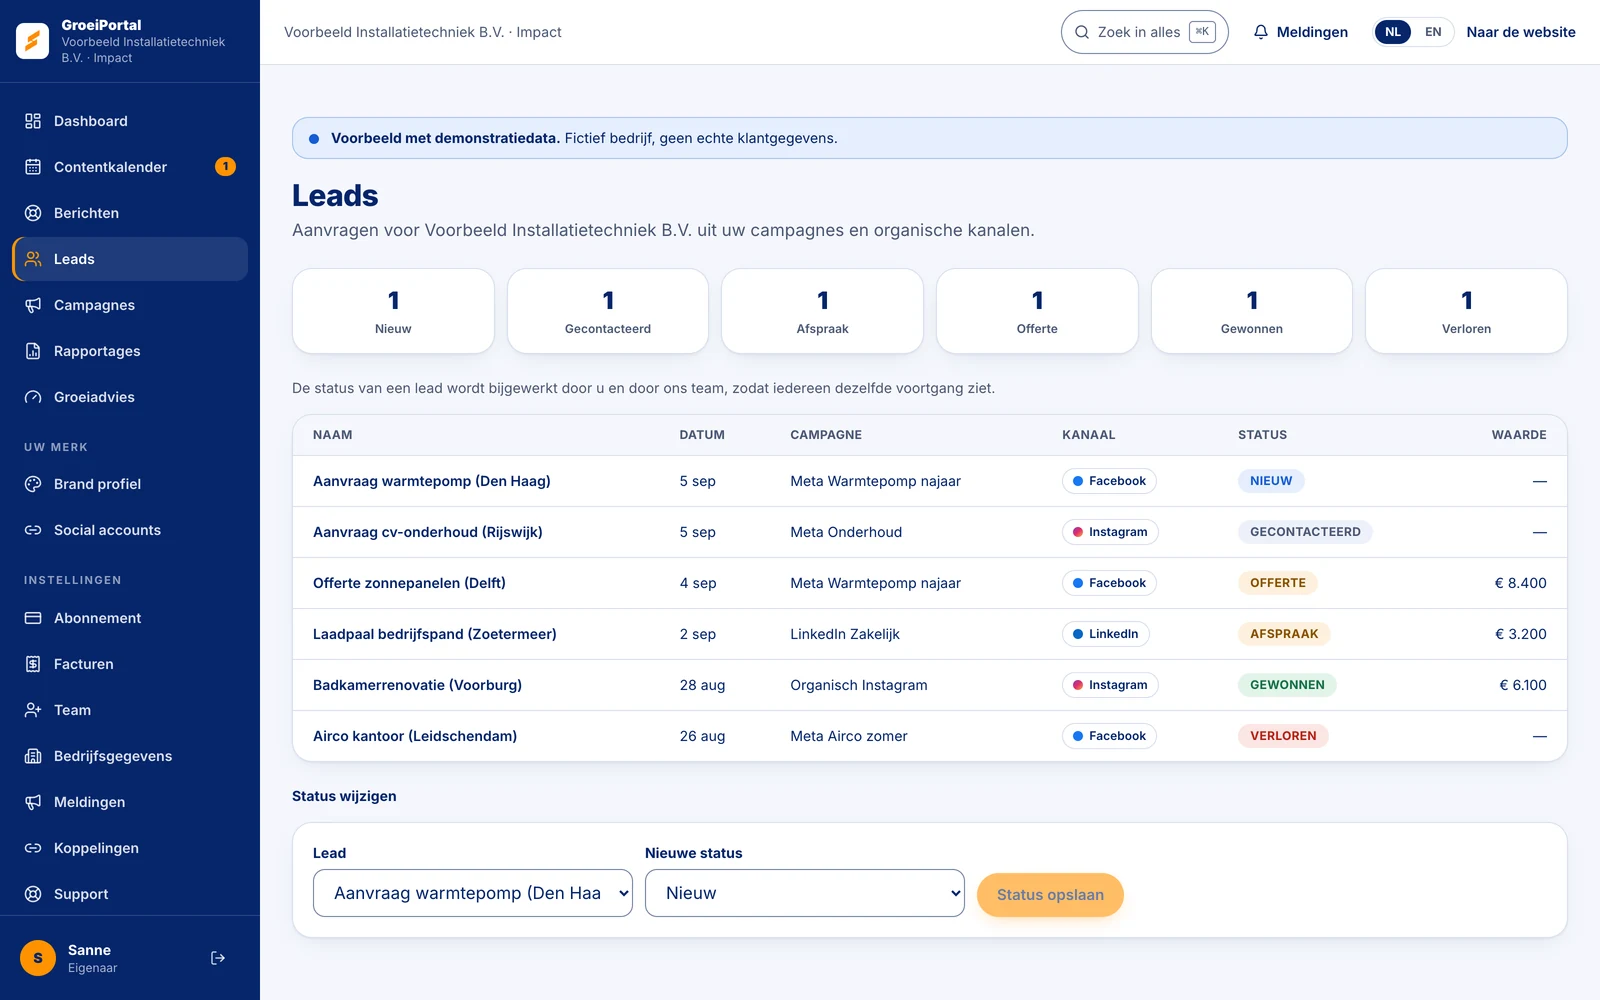The image size is (1600, 1000).
Task: Select the Leads sidebar menu item
Action: point(130,259)
